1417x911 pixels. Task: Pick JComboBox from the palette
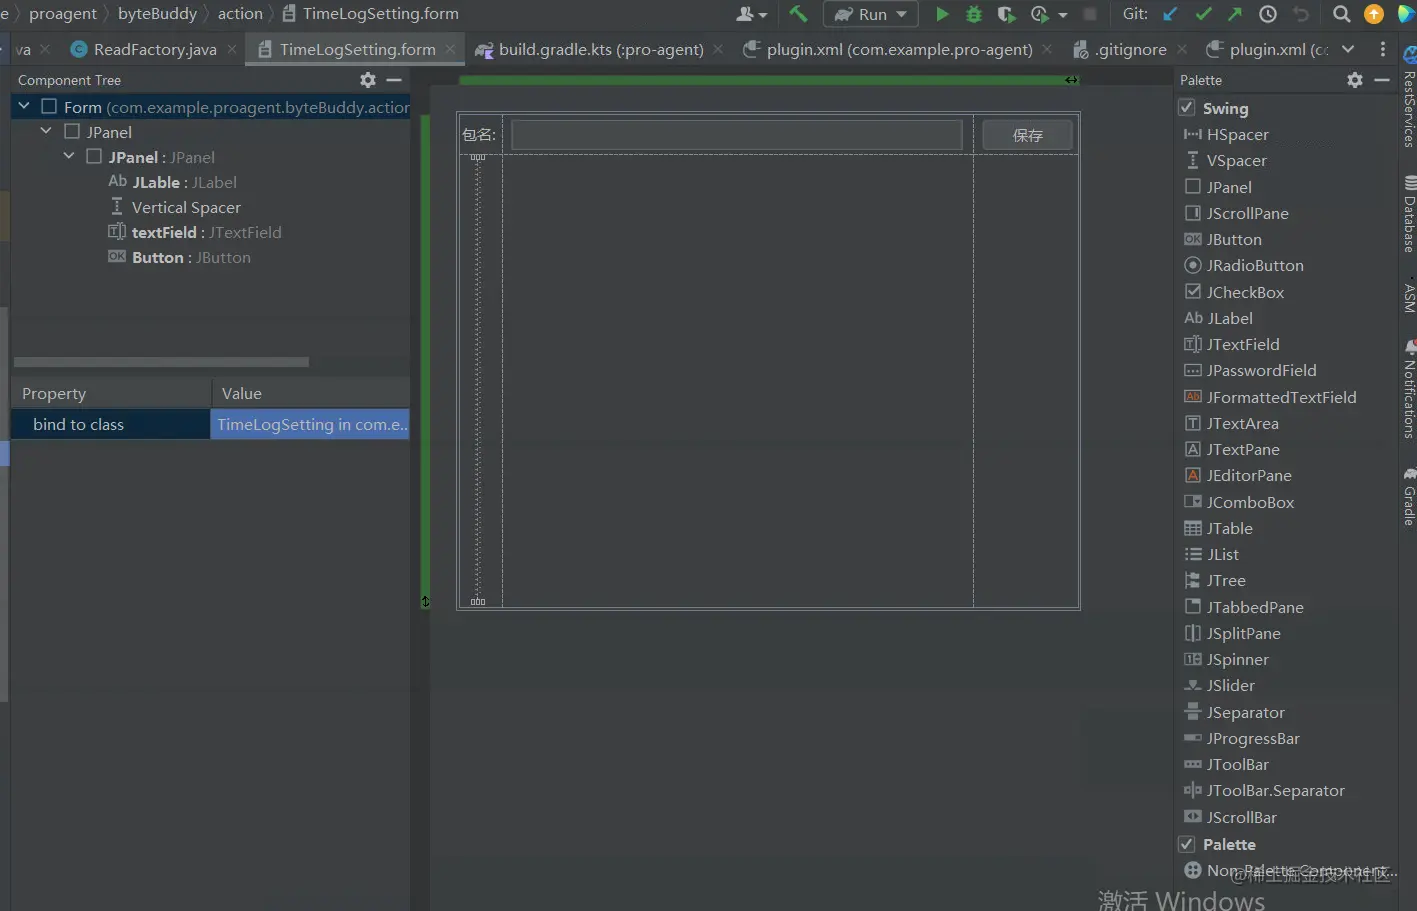(1239, 502)
